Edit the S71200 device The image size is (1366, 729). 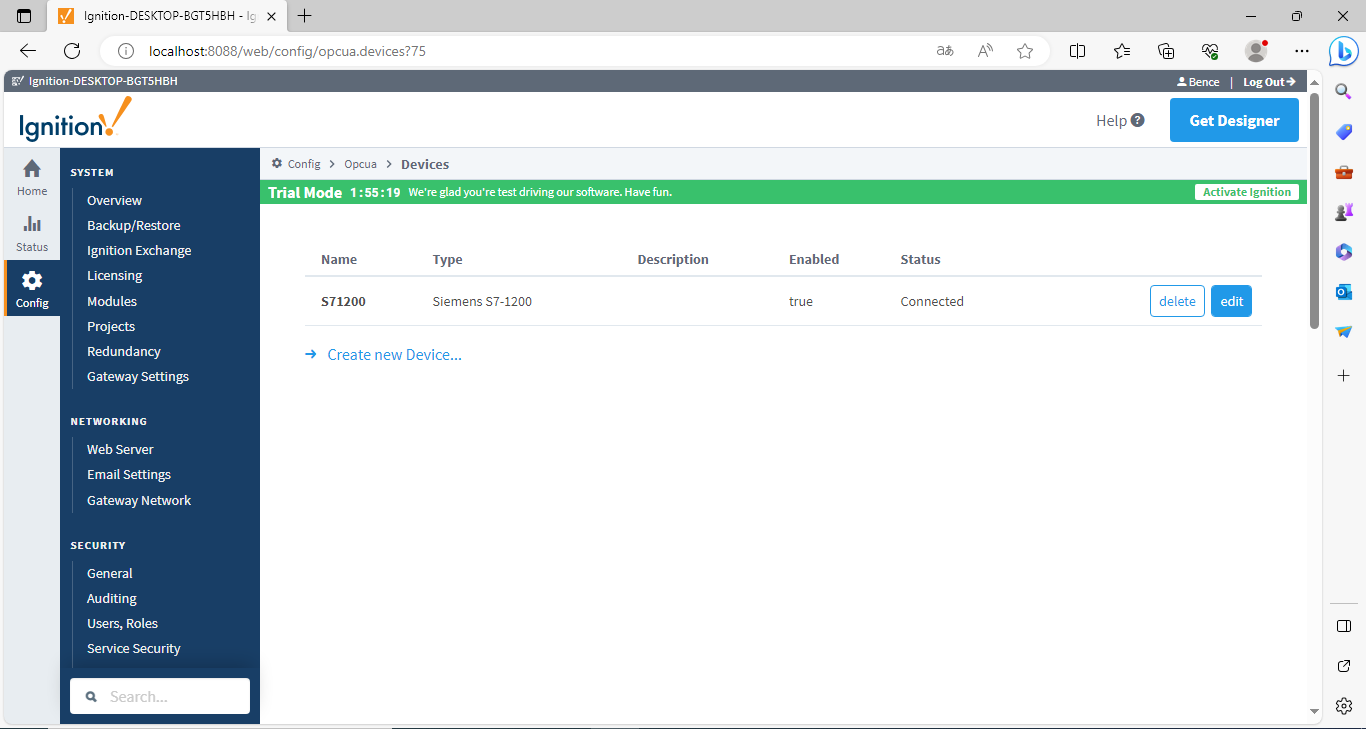pyautogui.click(x=1231, y=301)
